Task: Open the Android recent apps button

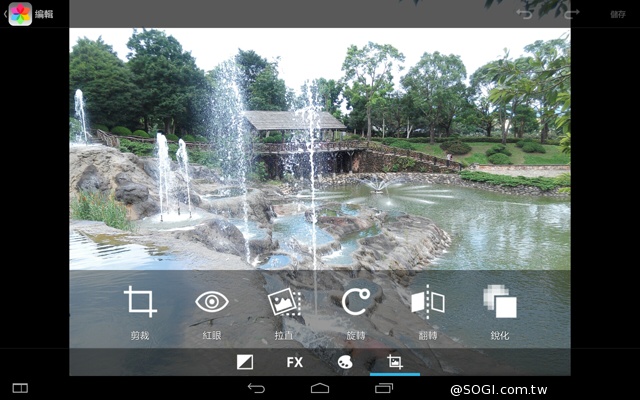Action: (384, 388)
